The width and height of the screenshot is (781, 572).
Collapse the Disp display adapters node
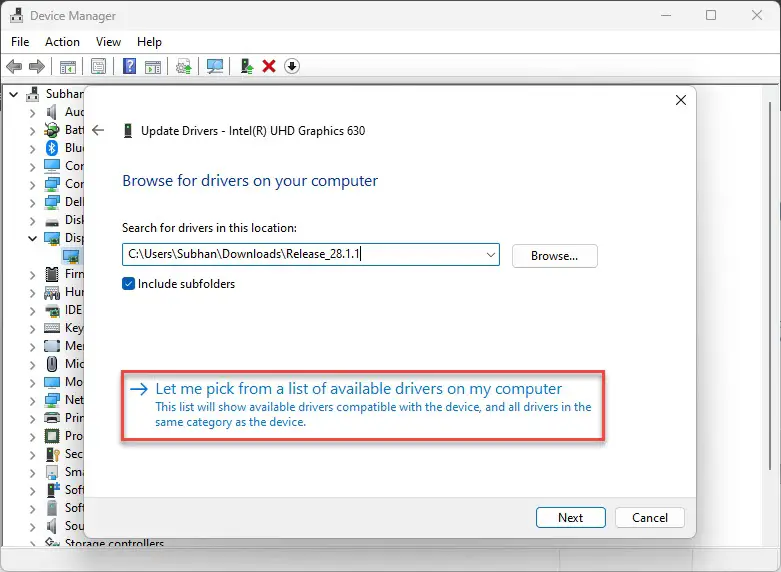pos(32,238)
